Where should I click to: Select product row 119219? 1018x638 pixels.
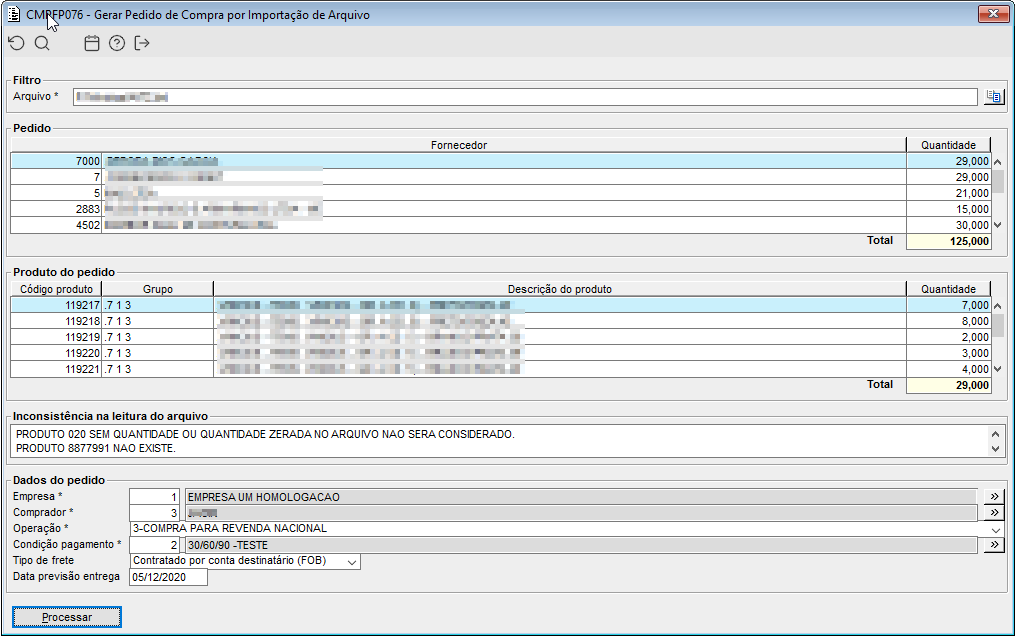pos(501,337)
